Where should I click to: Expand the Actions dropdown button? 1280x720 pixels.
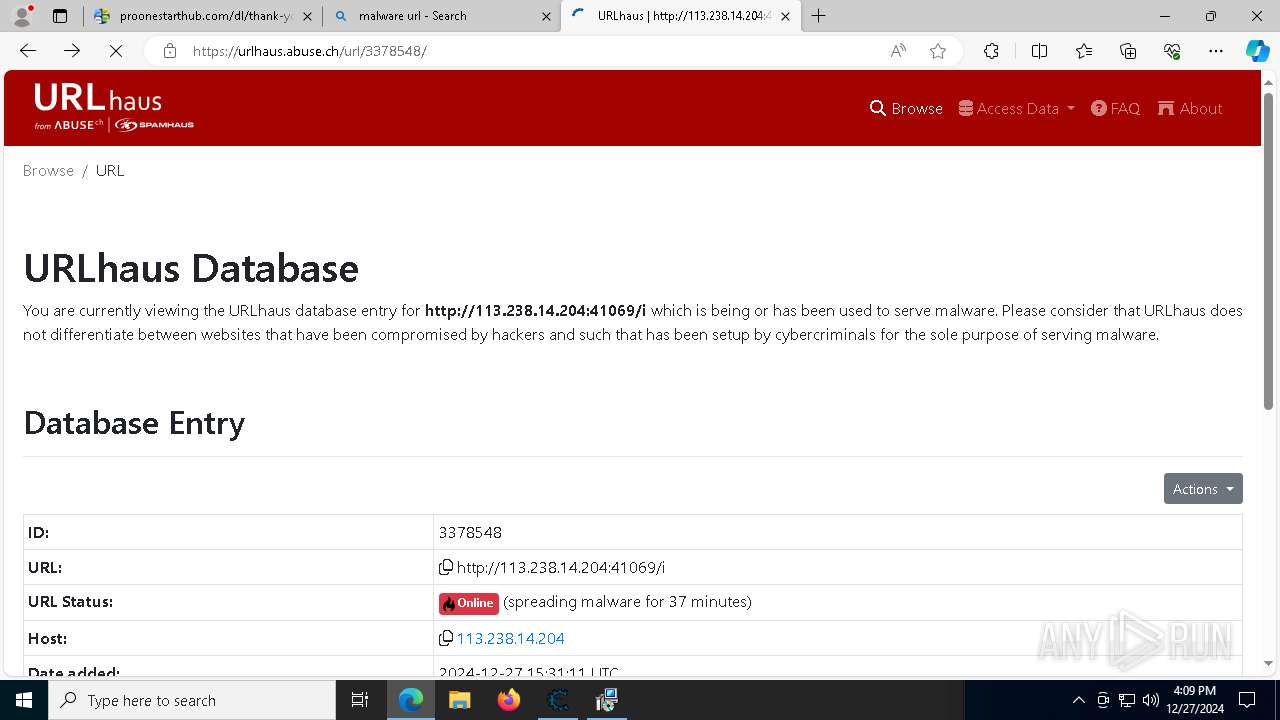click(1203, 488)
